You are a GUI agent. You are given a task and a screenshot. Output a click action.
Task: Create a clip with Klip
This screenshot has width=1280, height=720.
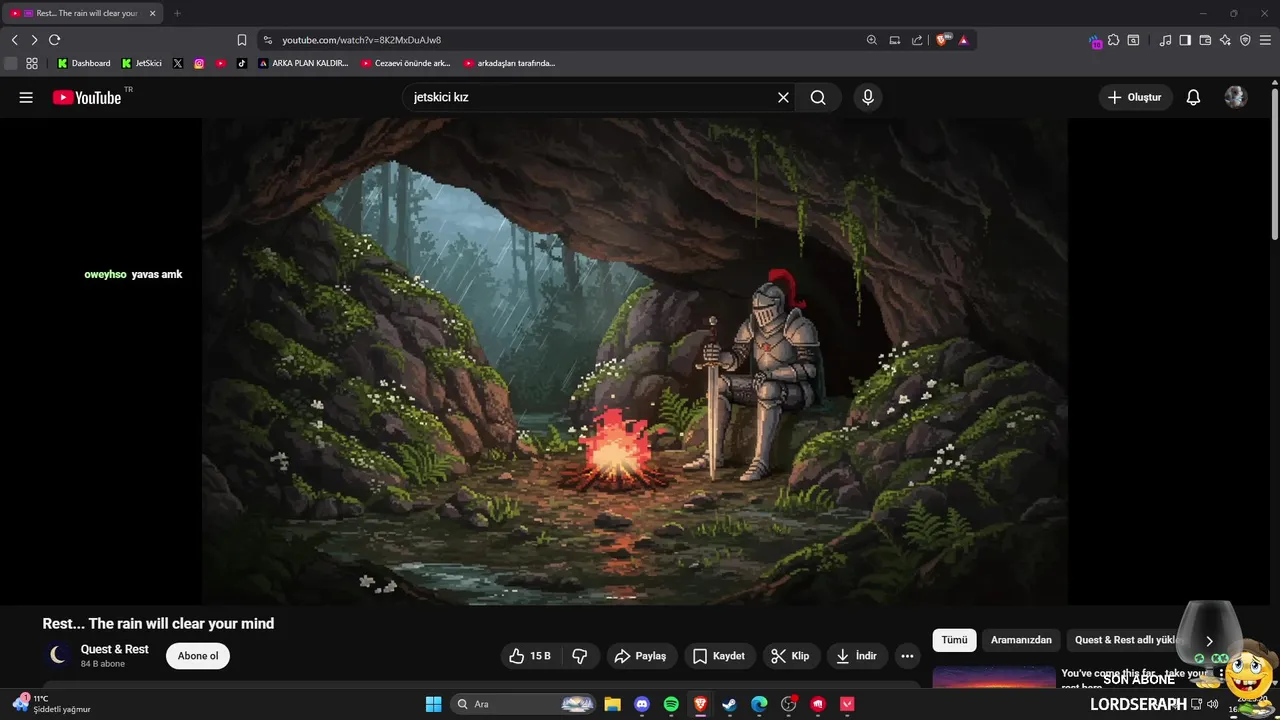pyautogui.click(x=790, y=656)
